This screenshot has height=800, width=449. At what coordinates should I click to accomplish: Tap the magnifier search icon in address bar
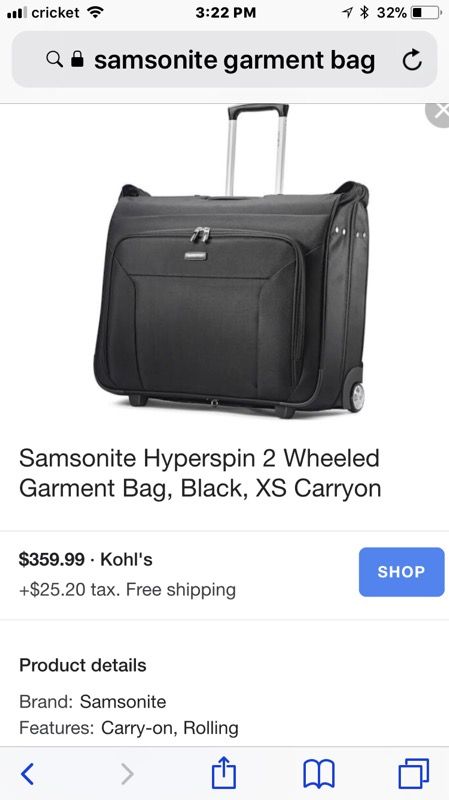[55, 60]
